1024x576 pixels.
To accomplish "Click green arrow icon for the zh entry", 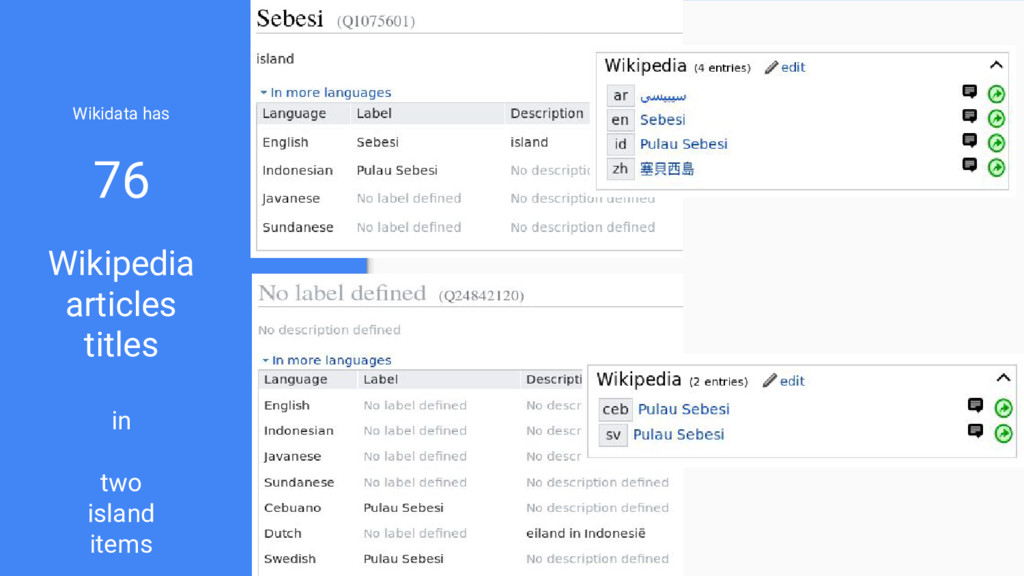I will [996, 168].
